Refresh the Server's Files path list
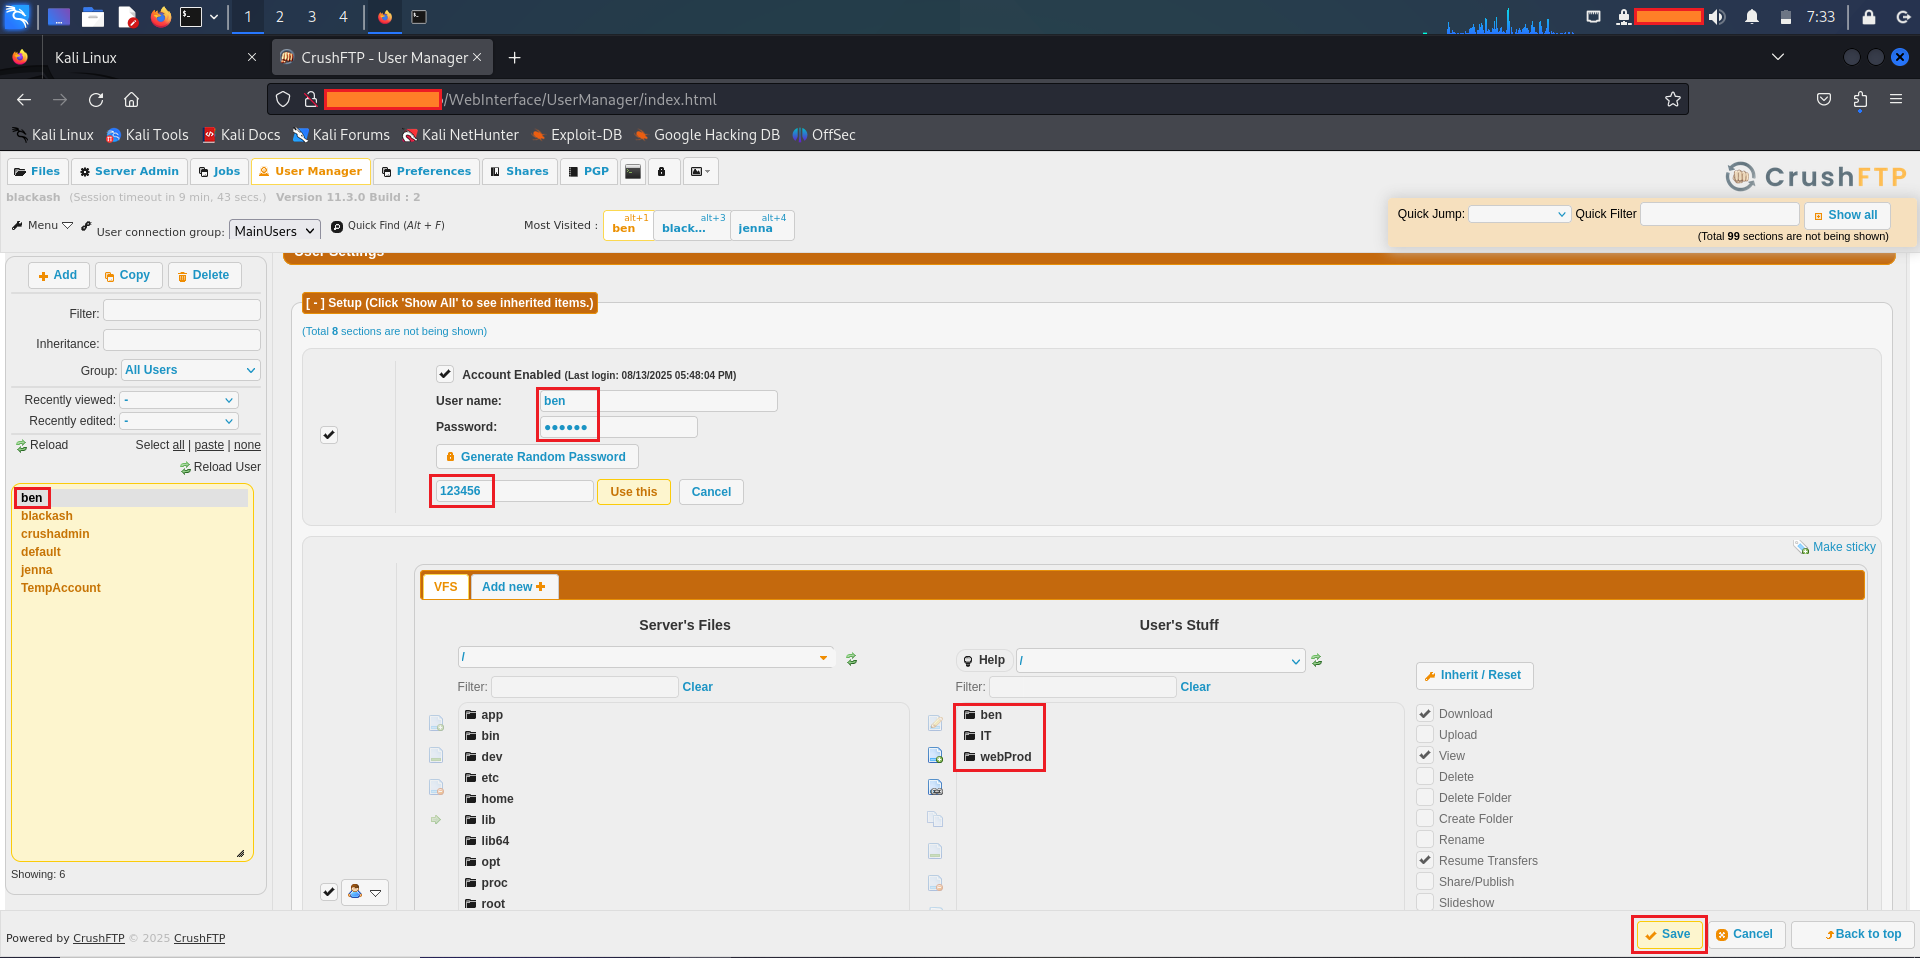 coord(851,659)
